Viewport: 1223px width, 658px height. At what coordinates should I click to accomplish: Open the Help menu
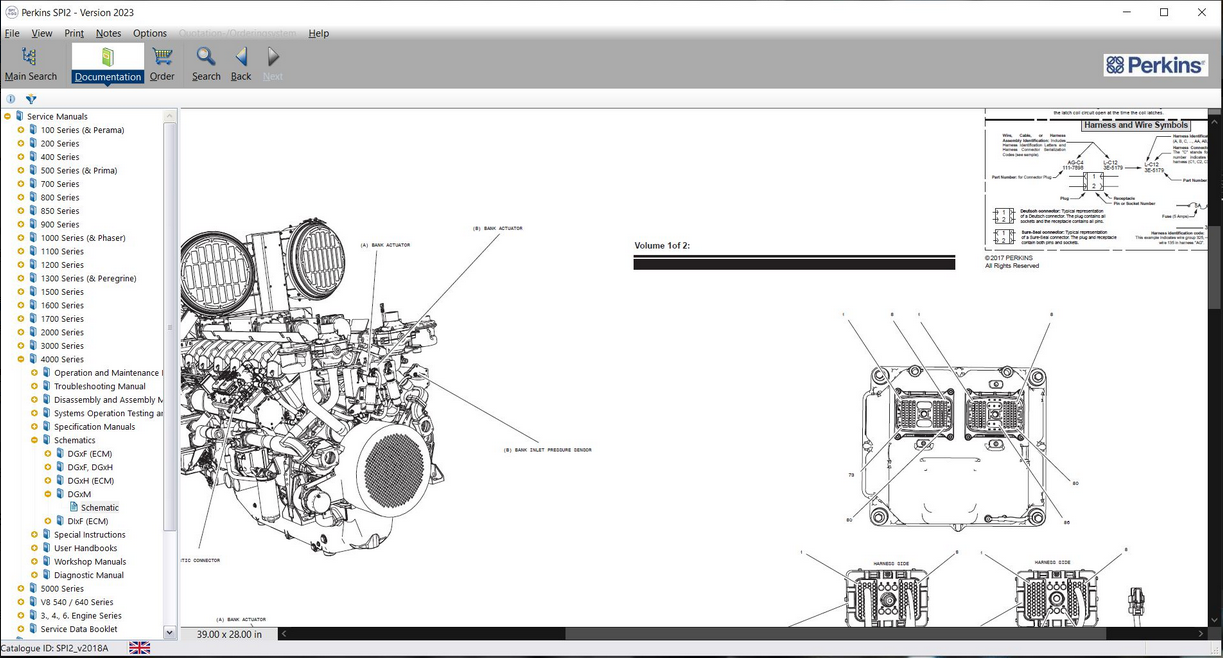point(319,33)
